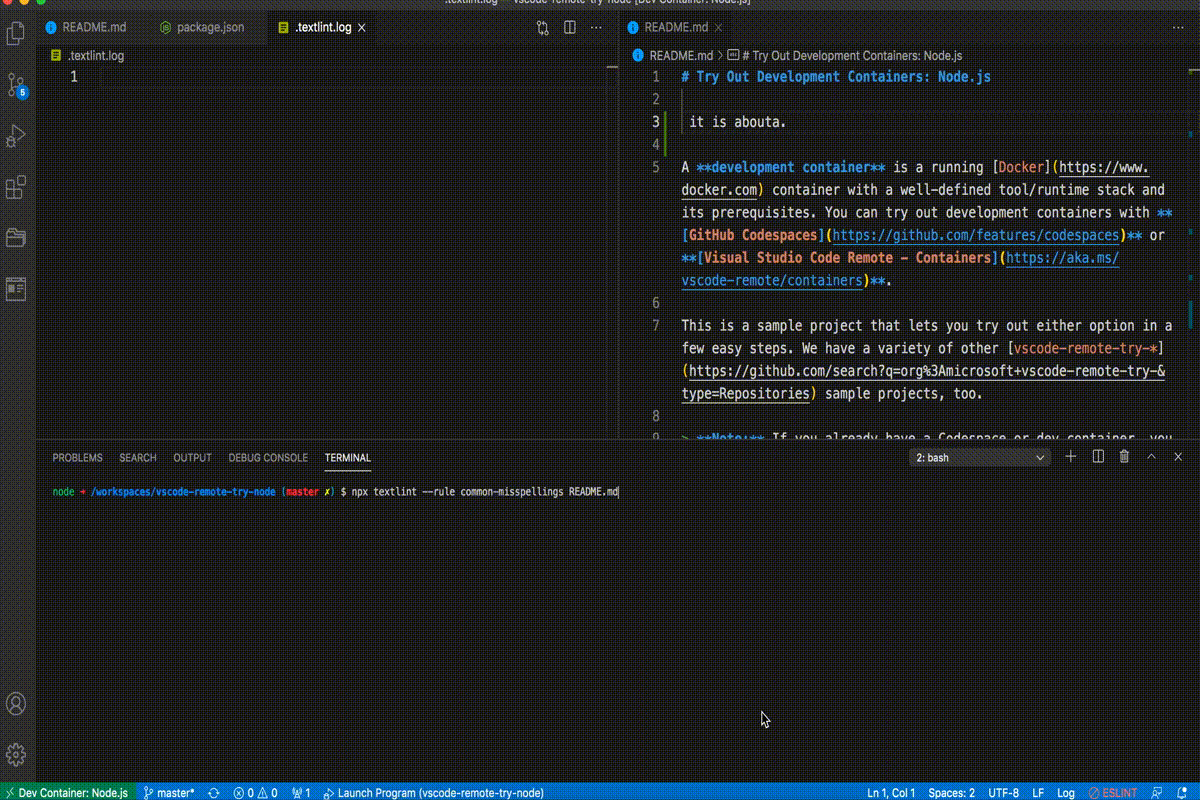
Task: Click the master* branch in status bar
Action: tap(168, 792)
